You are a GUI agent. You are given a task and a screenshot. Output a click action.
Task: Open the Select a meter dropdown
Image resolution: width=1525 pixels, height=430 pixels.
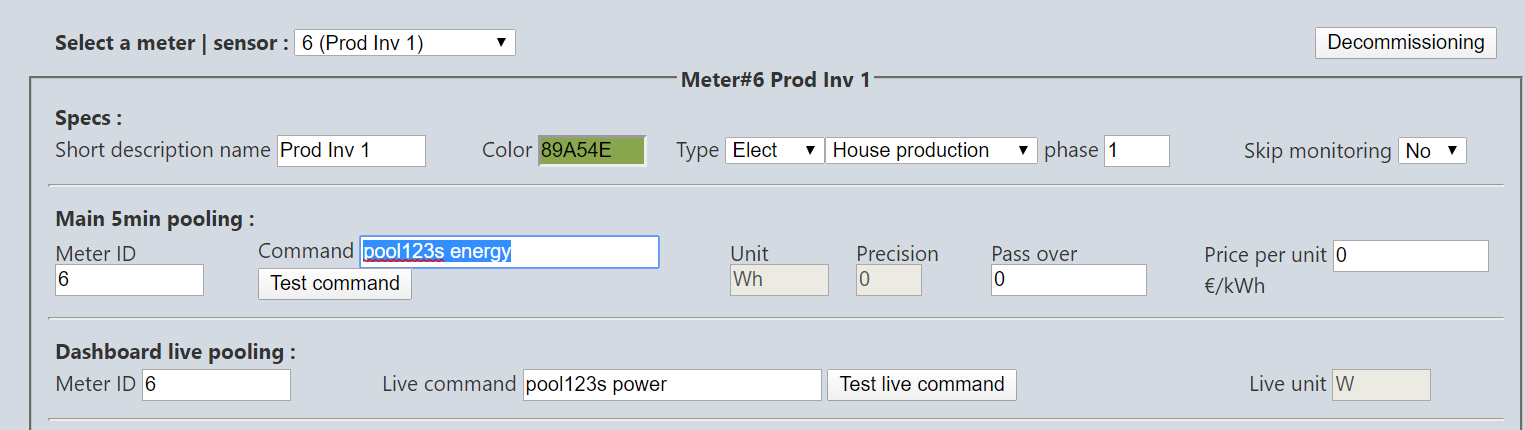405,43
